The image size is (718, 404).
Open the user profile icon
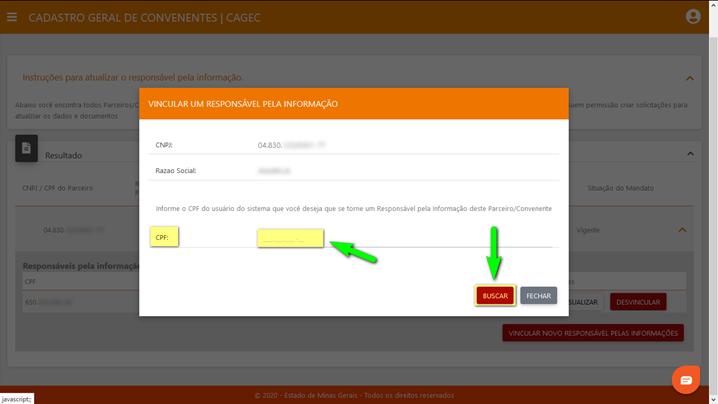(693, 17)
